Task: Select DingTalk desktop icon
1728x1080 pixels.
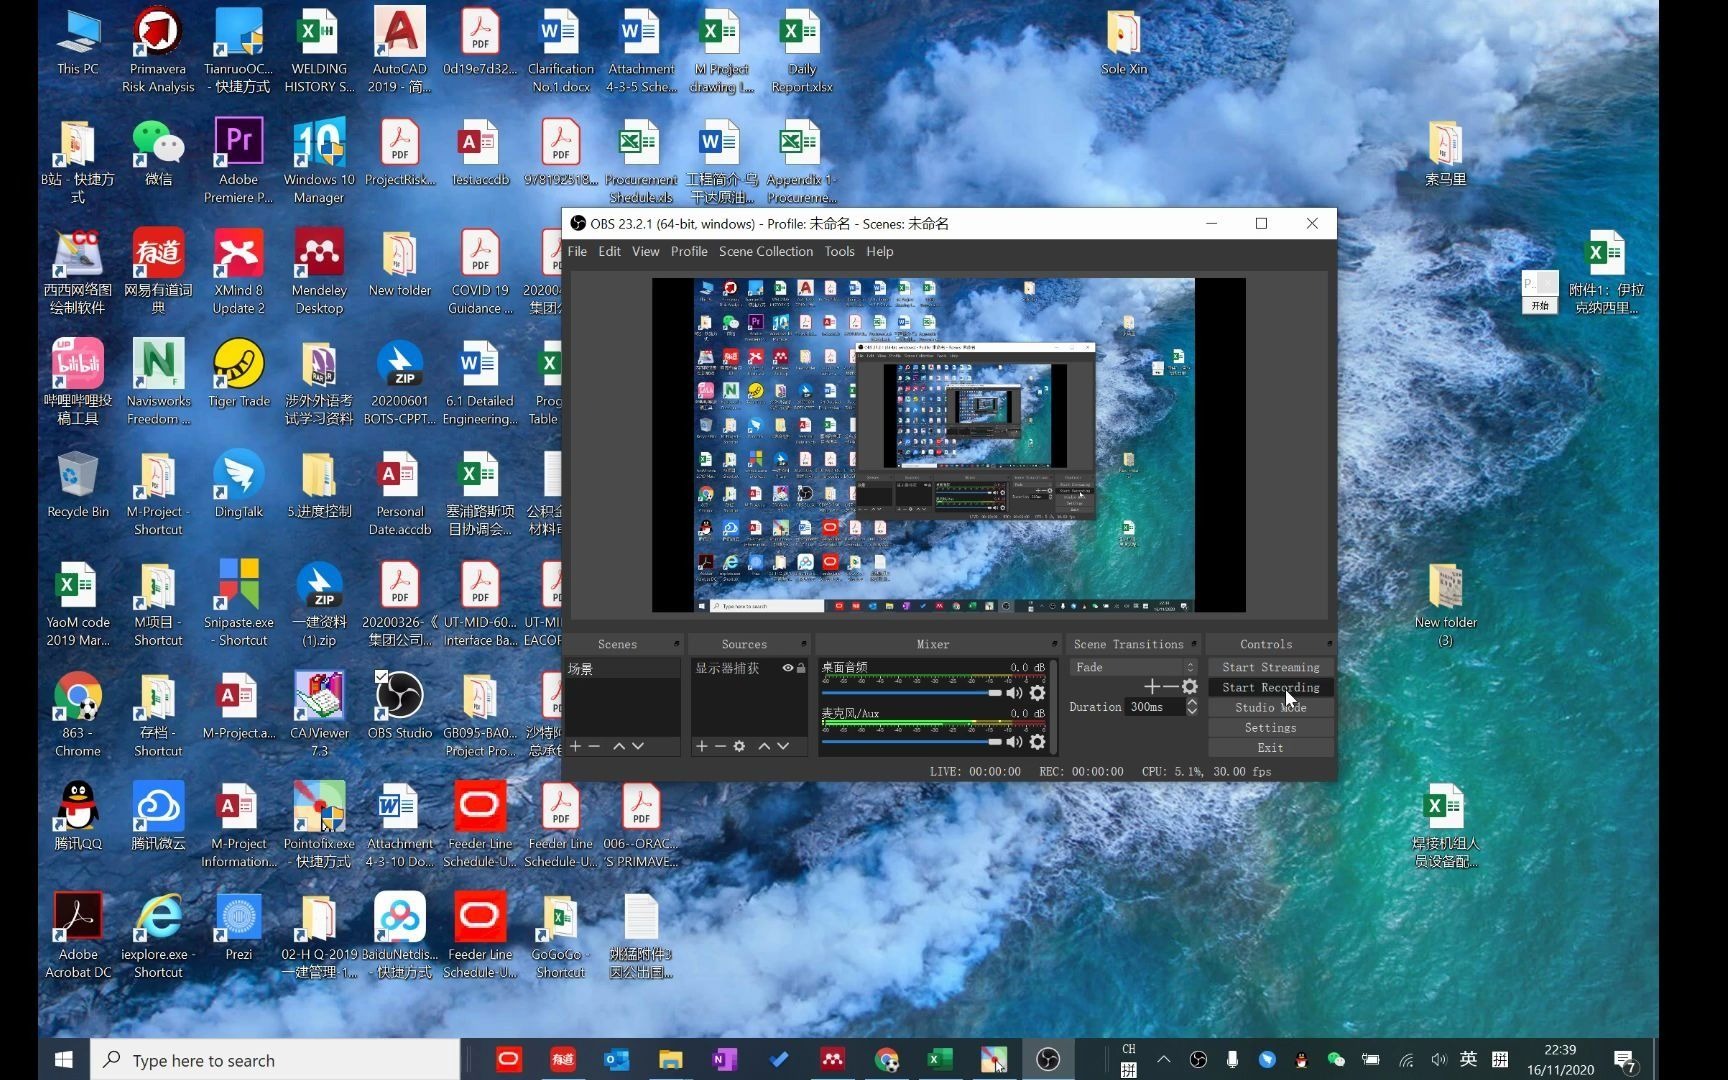Action: tap(238, 485)
